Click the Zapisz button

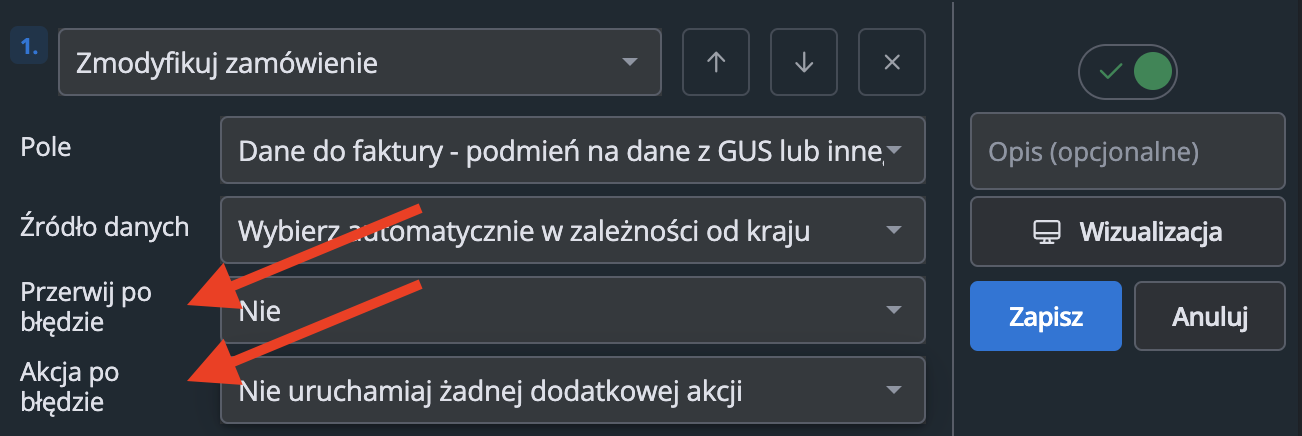(x=1047, y=316)
